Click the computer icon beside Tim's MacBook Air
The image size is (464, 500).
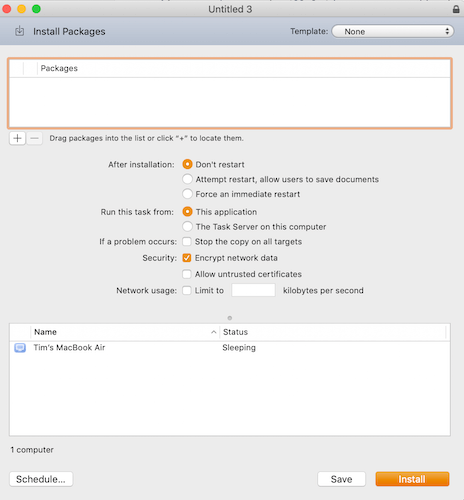[x=20, y=348]
